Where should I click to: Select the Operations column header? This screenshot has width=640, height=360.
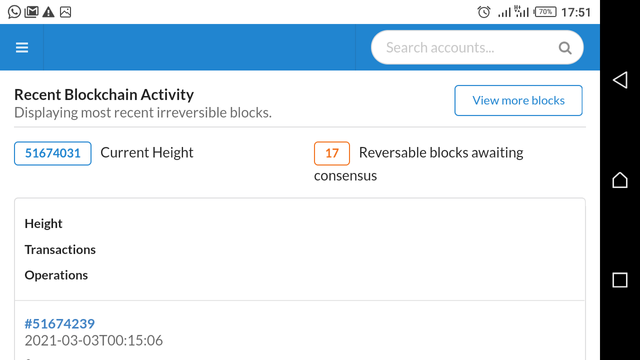[56, 275]
